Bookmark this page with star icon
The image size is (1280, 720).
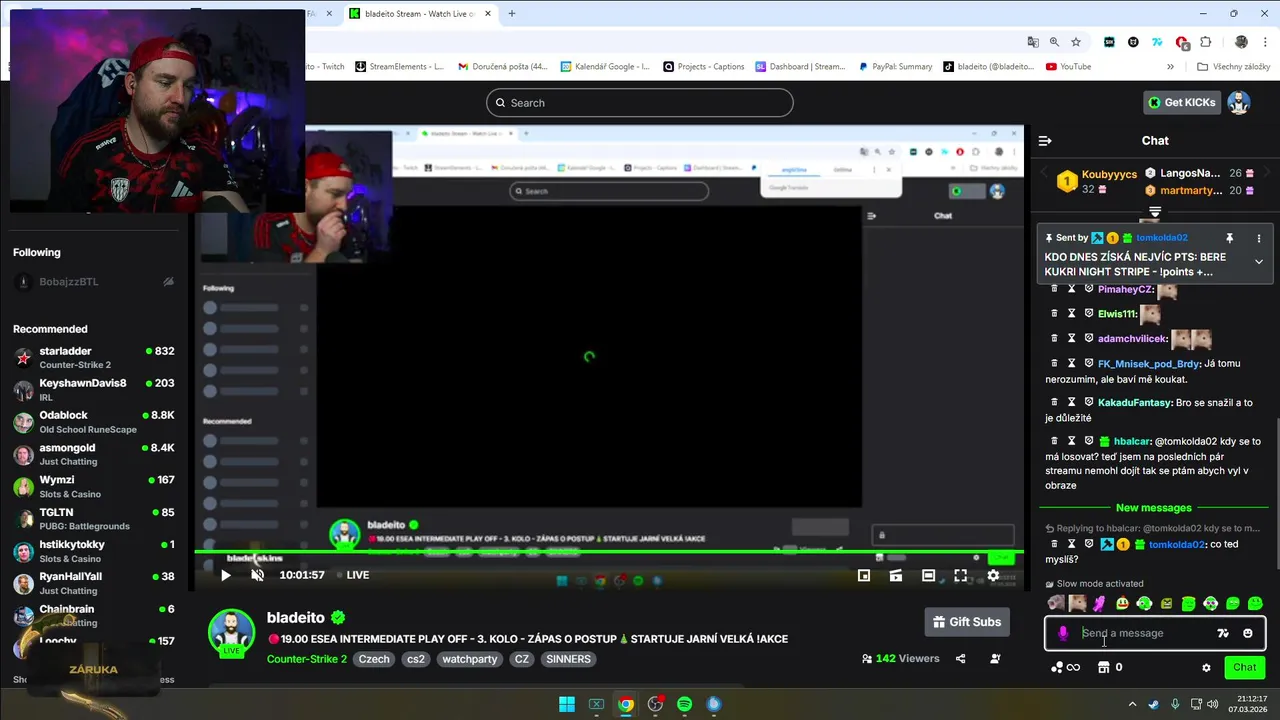1076,42
